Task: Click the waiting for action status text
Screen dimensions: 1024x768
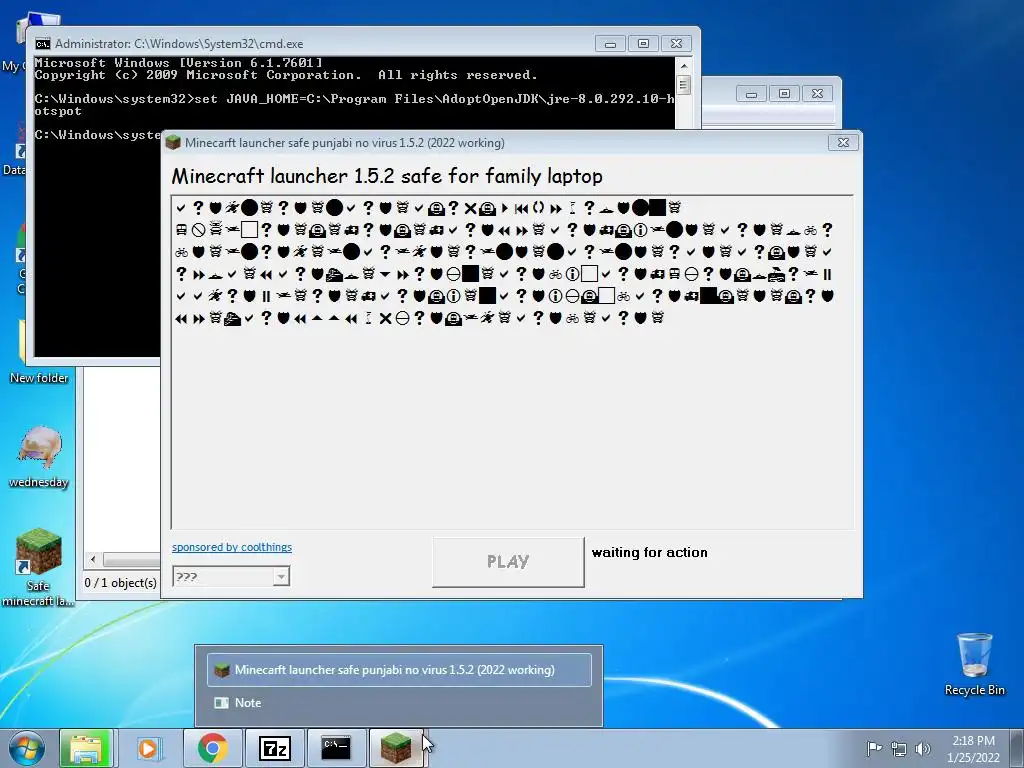Action: [650, 552]
